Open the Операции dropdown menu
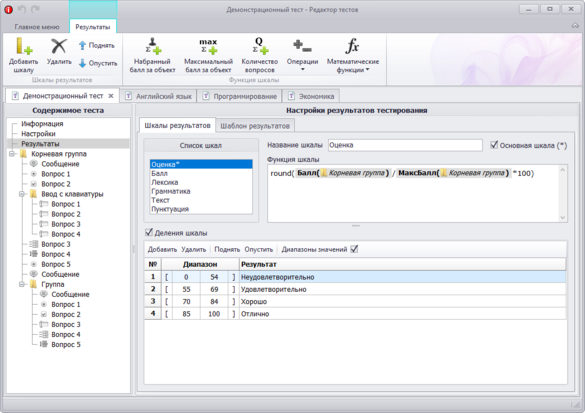 click(302, 55)
